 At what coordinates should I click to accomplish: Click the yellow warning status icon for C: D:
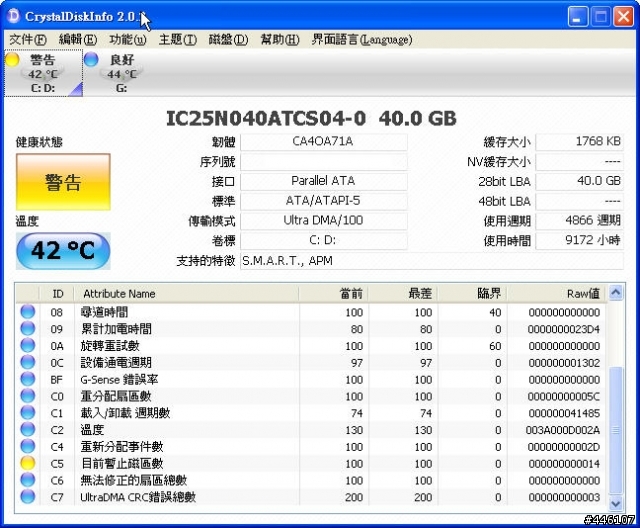pyautogui.click(x=12, y=59)
